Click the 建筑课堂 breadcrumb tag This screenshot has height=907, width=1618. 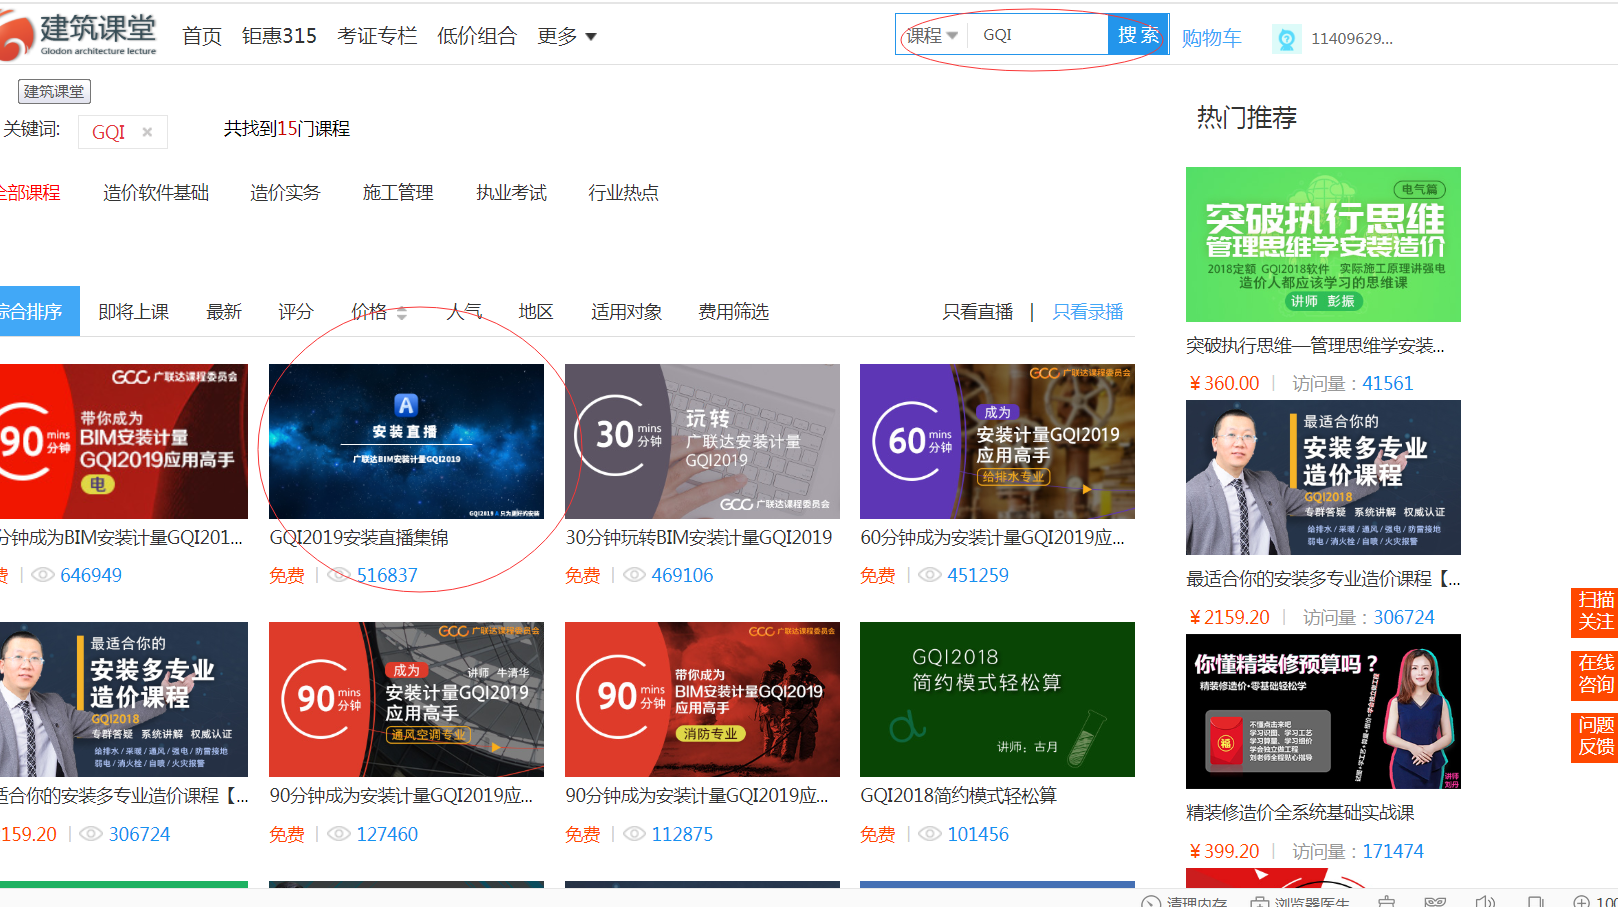click(54, 91)
